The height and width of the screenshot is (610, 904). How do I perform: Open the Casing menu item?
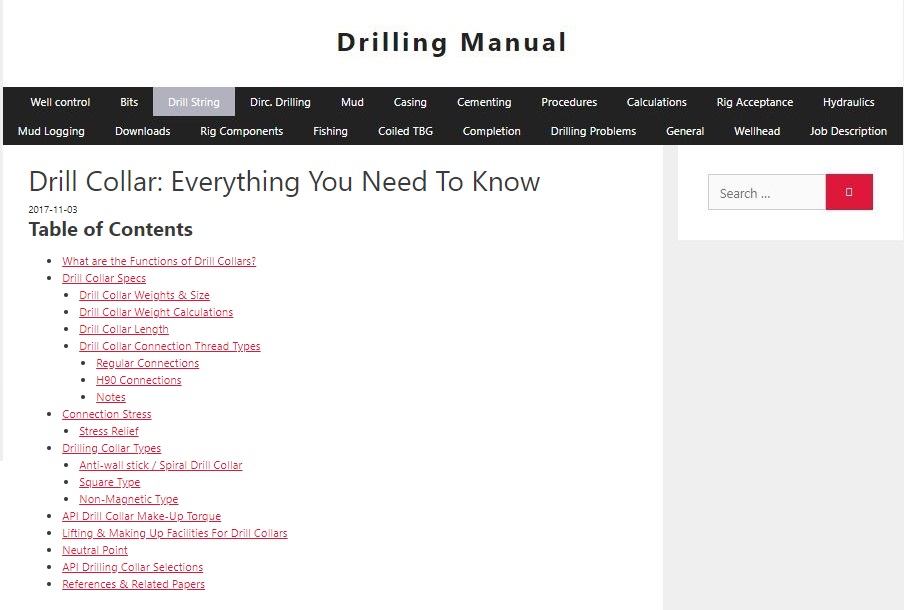(410, 102)
